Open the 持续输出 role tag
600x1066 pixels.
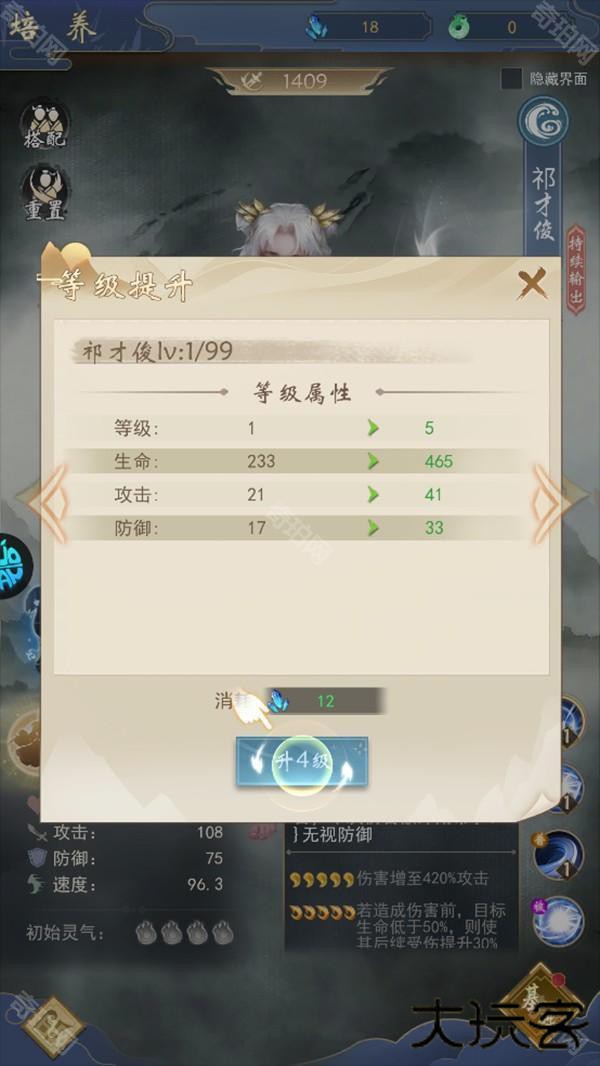point(576,269)
